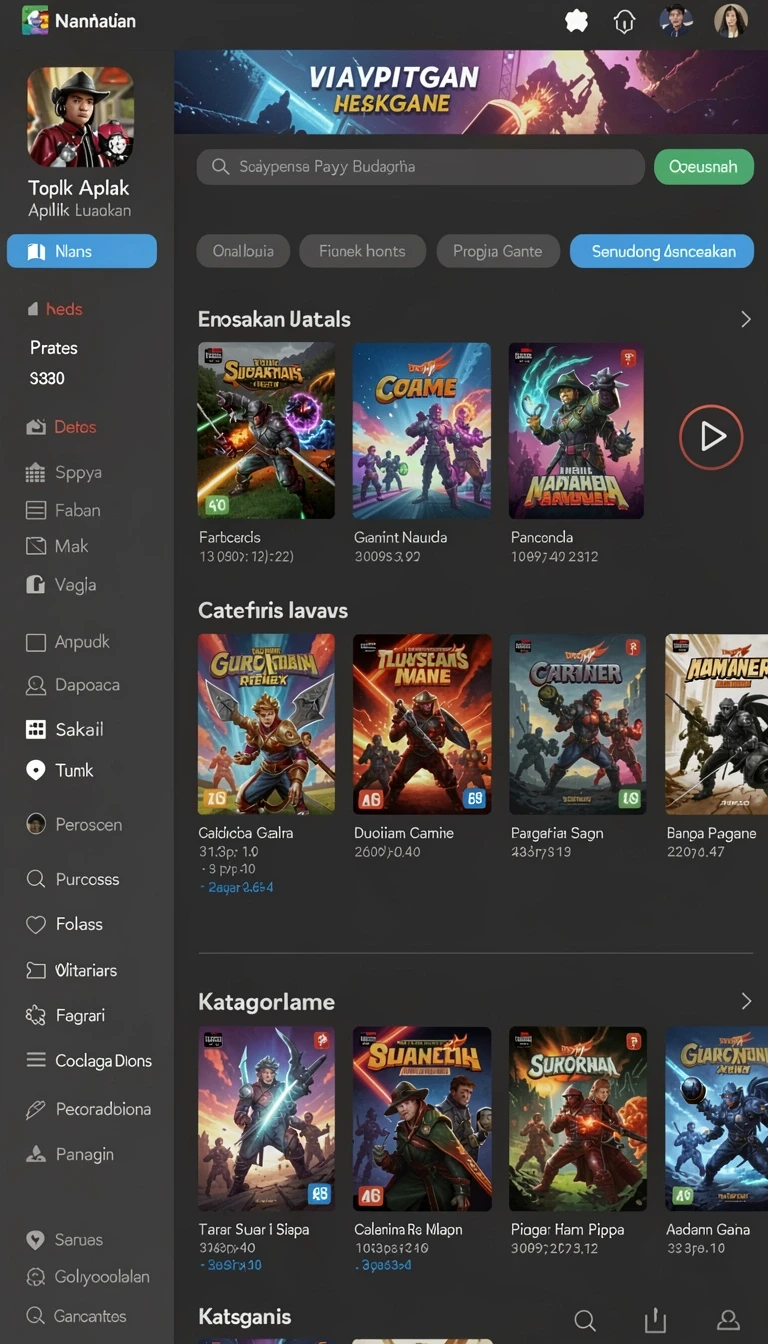768x1344 pixels.
Task: Click the bottom bar search icon
Action: 586,1321
